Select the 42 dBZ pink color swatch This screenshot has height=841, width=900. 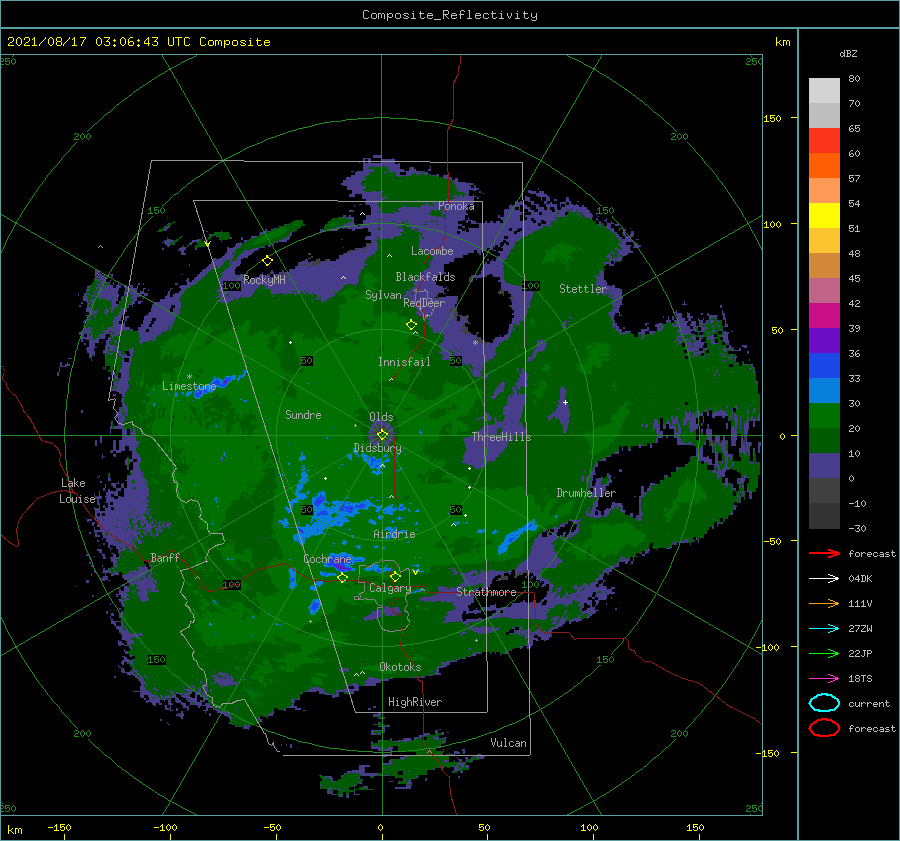pos(824,290)
